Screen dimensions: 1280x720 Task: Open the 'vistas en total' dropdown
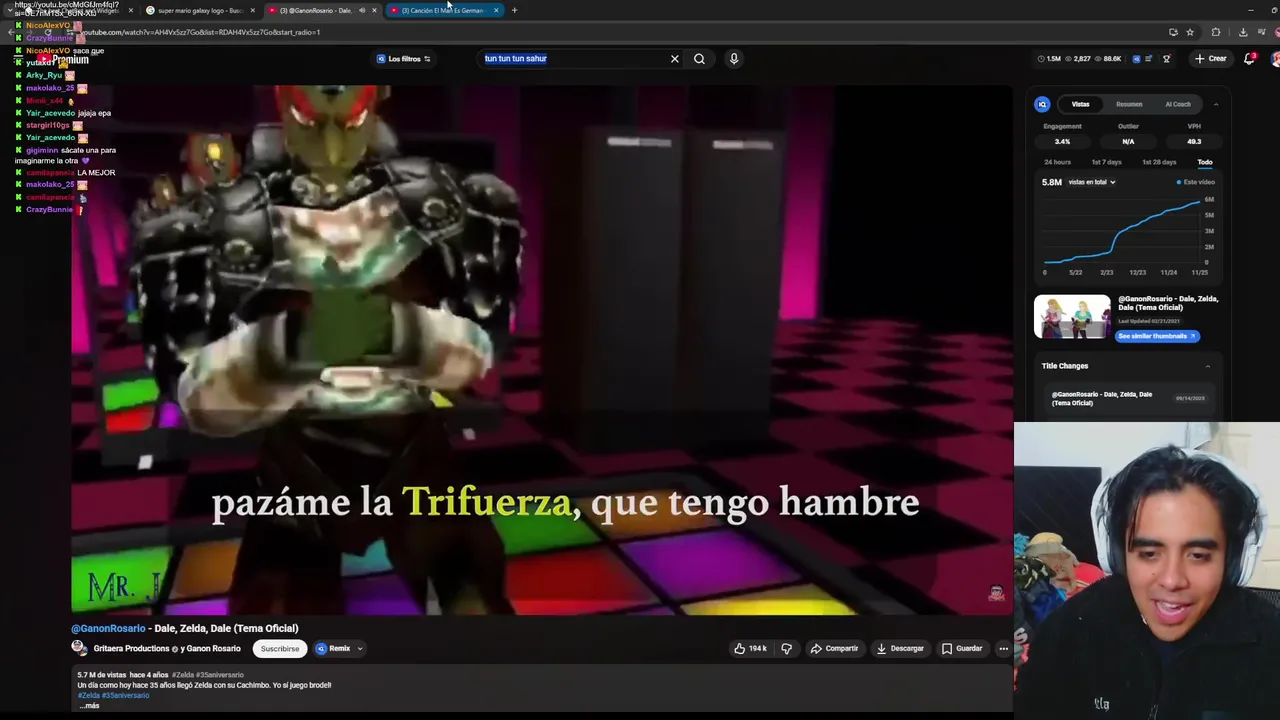point(1091,182)
